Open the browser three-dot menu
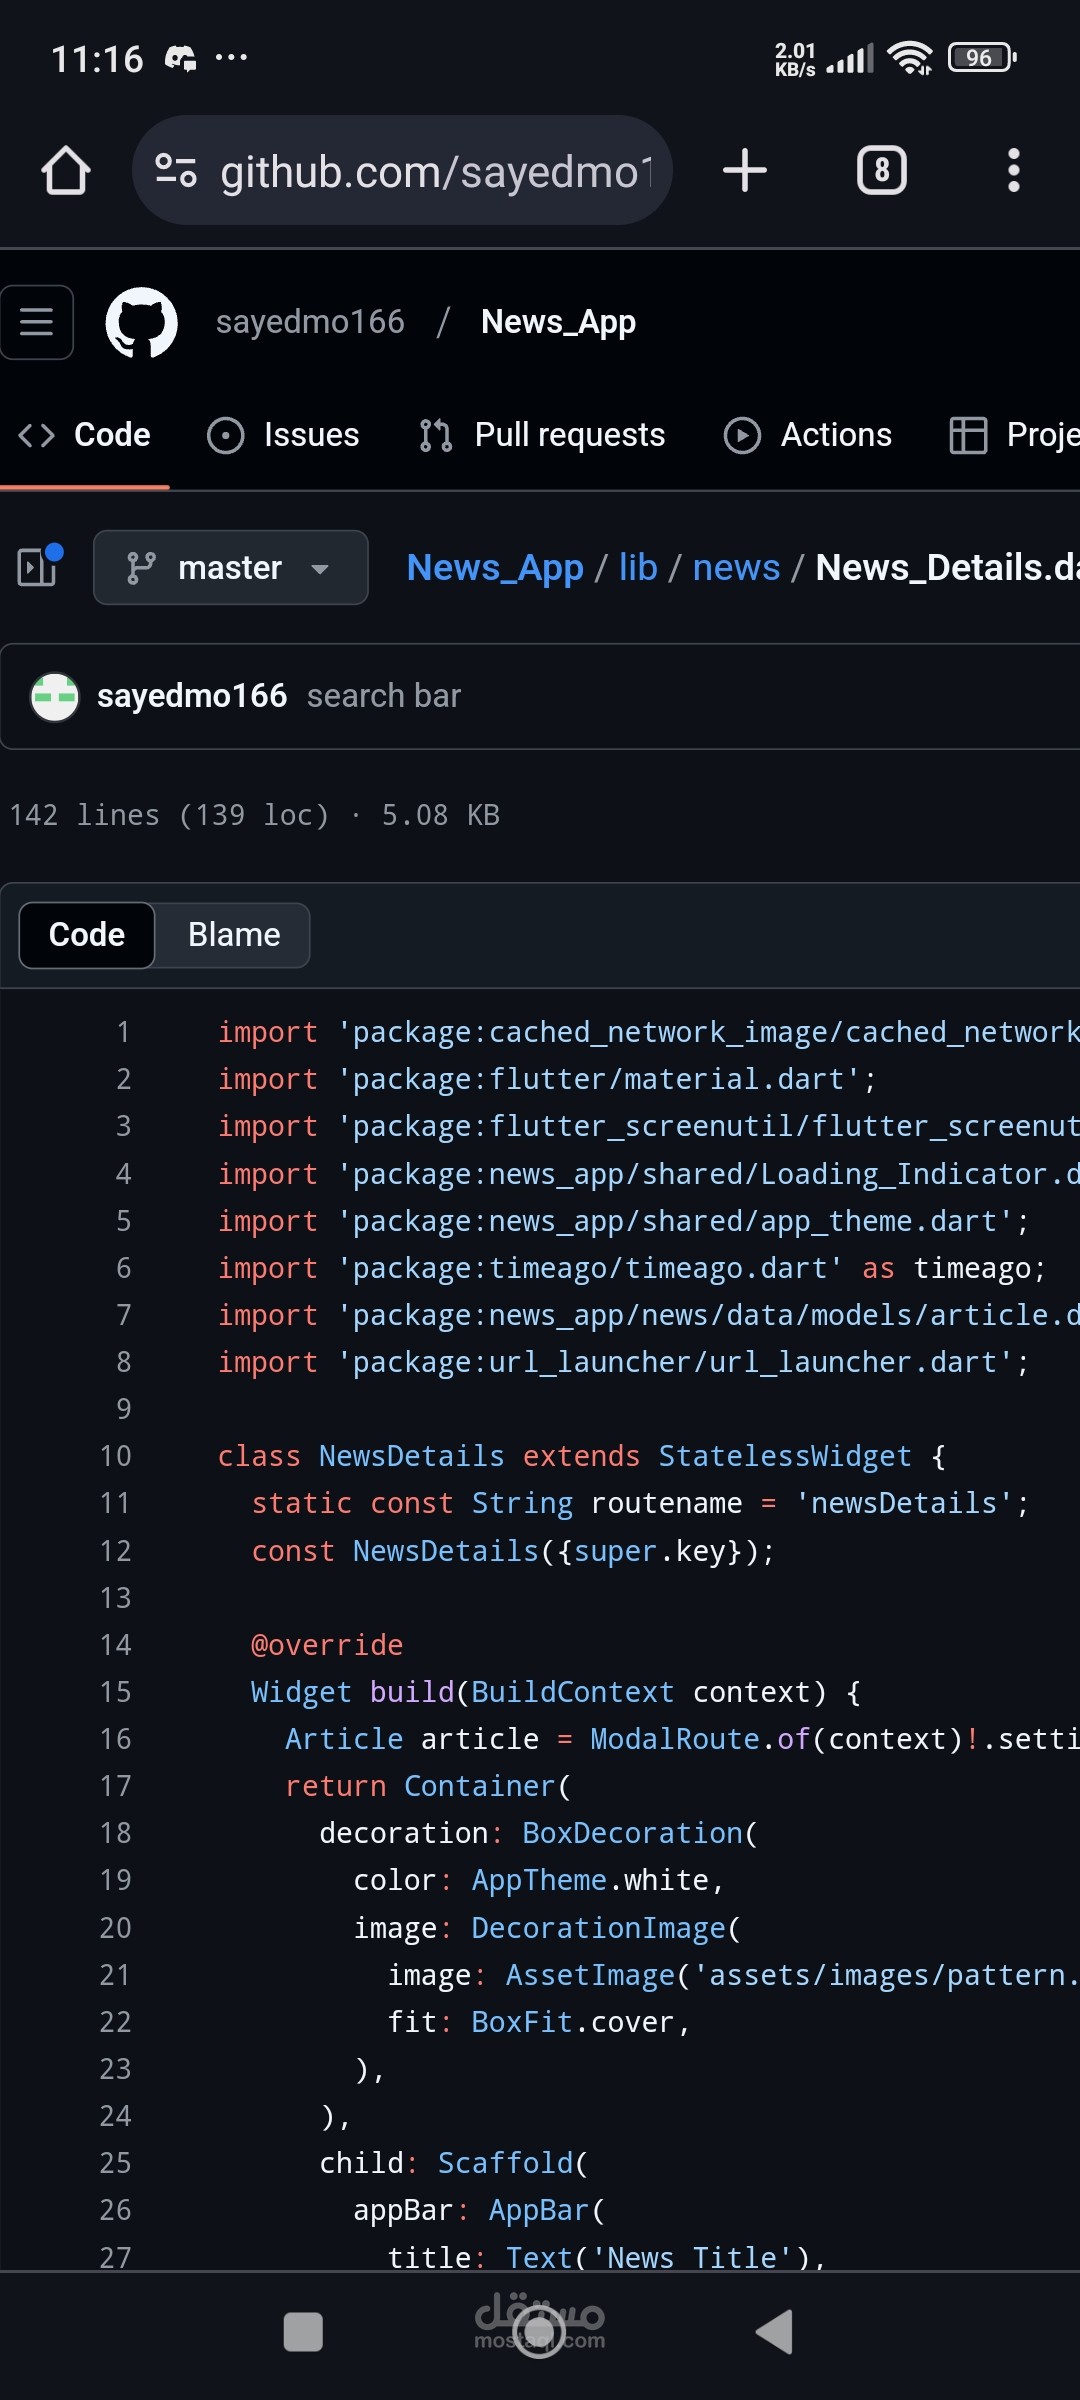Viewport: 1080px width, 2400px height. 1013,171
